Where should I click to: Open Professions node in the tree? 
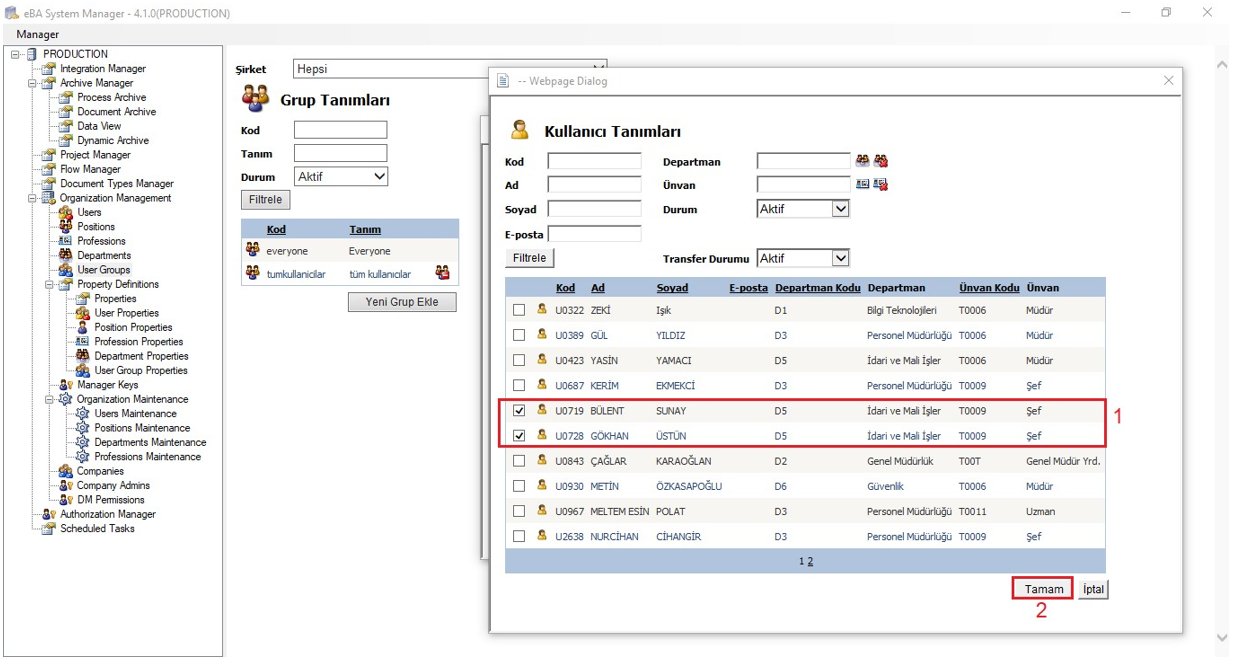click(x=101, y=241)
